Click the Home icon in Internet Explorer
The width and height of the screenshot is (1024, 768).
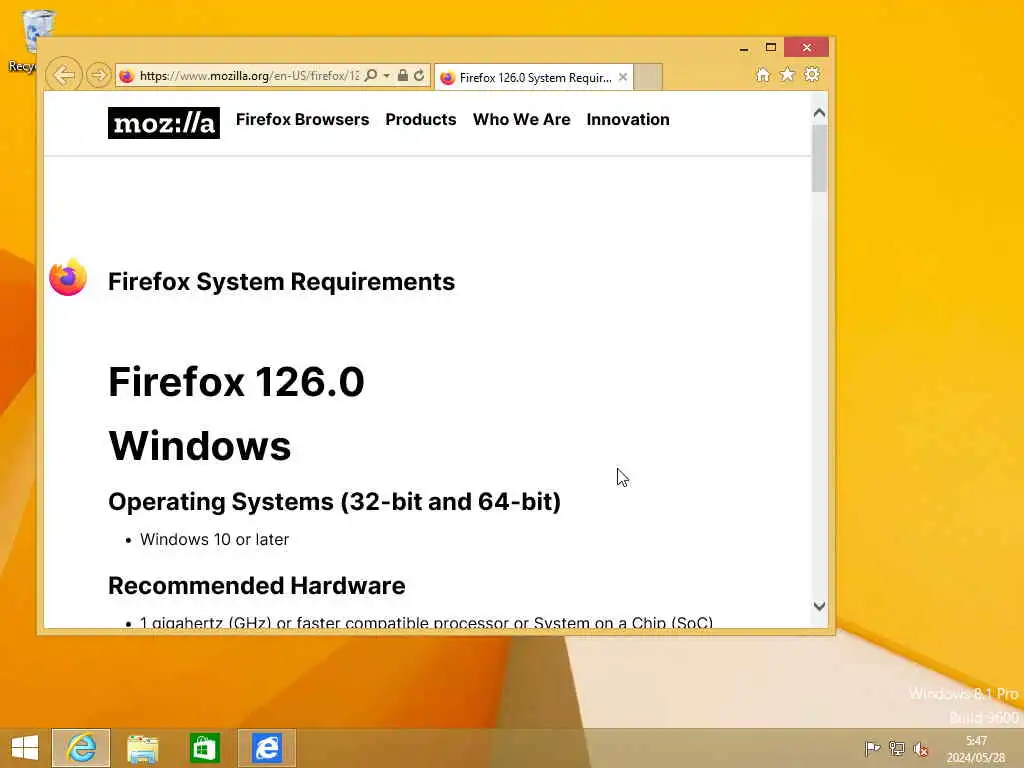click(763, 75)
